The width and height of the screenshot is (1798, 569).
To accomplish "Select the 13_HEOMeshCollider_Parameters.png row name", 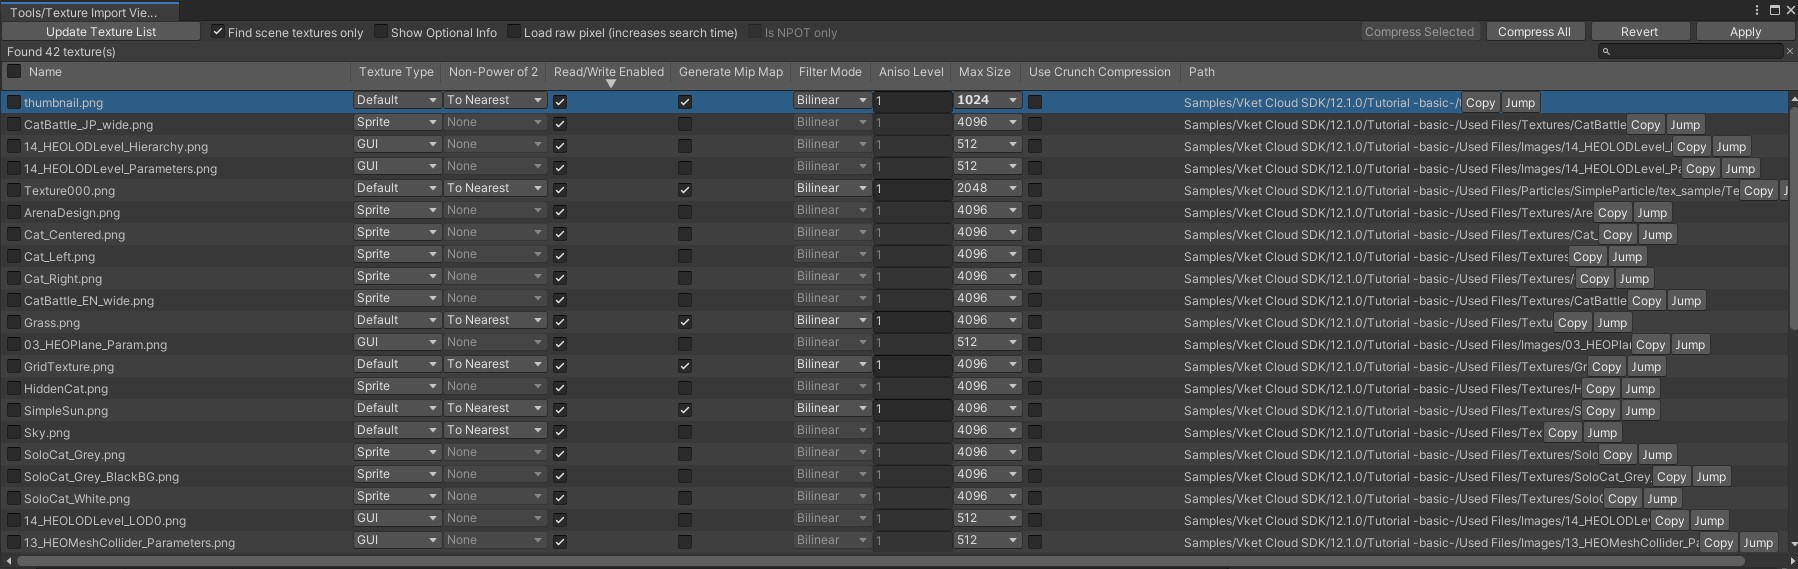I will click(129, 543).
